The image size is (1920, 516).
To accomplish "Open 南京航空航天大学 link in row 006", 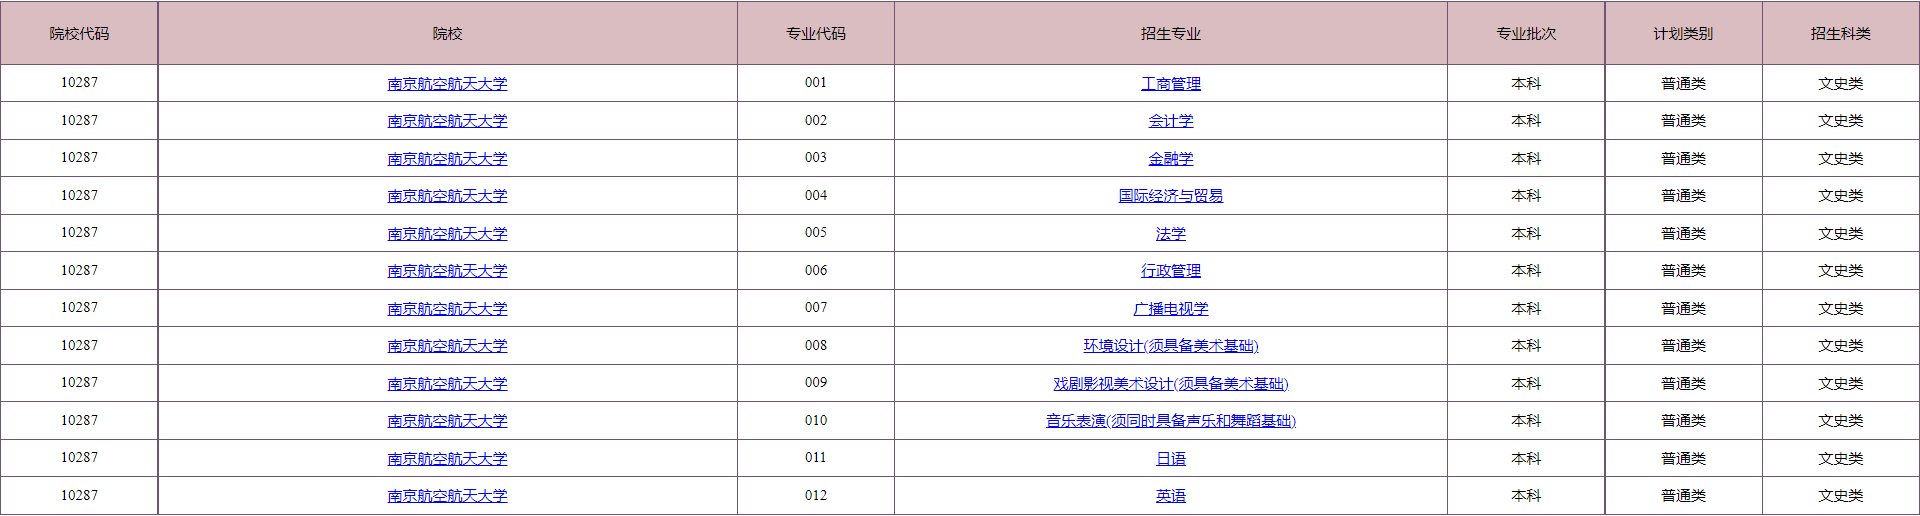I will click(x=447, y=271).
